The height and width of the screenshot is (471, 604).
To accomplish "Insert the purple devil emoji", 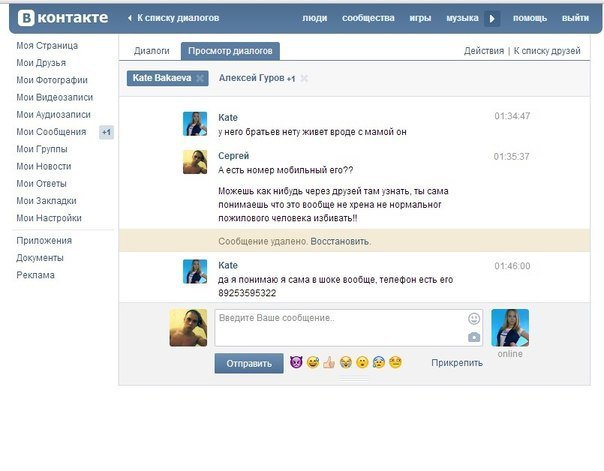I will coord(296,362).
